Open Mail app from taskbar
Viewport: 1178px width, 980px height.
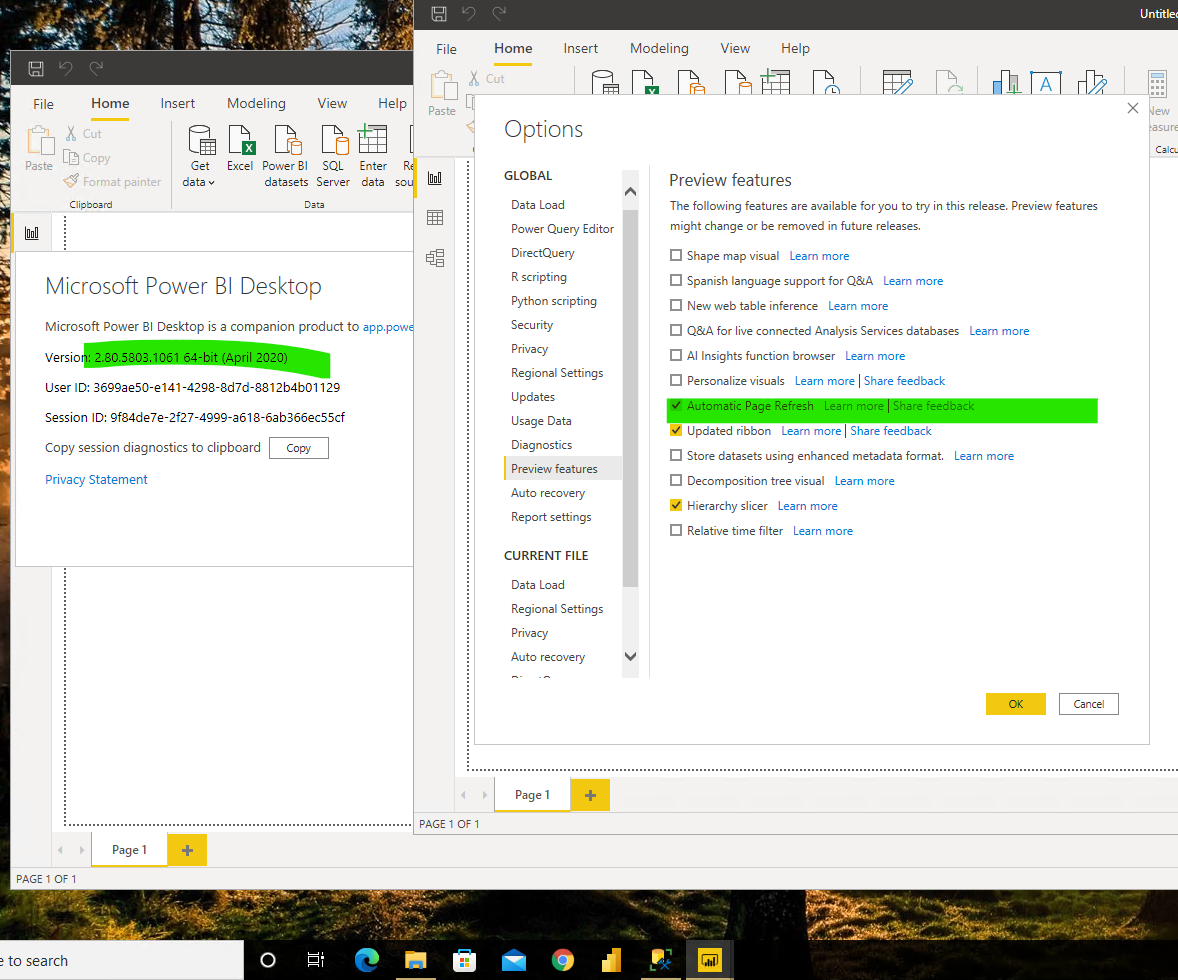(514, 960)
